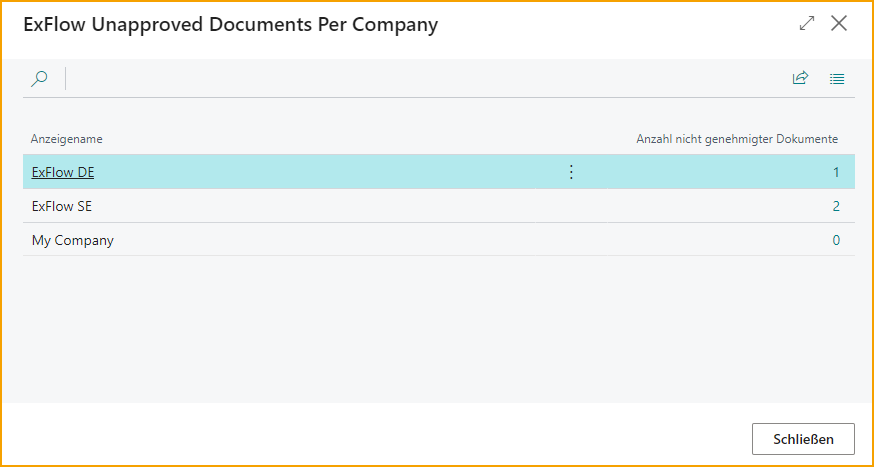This screenshot has width=874, height=467.
Task: Toggle the list view layout icon
Action: pos(837,79)
